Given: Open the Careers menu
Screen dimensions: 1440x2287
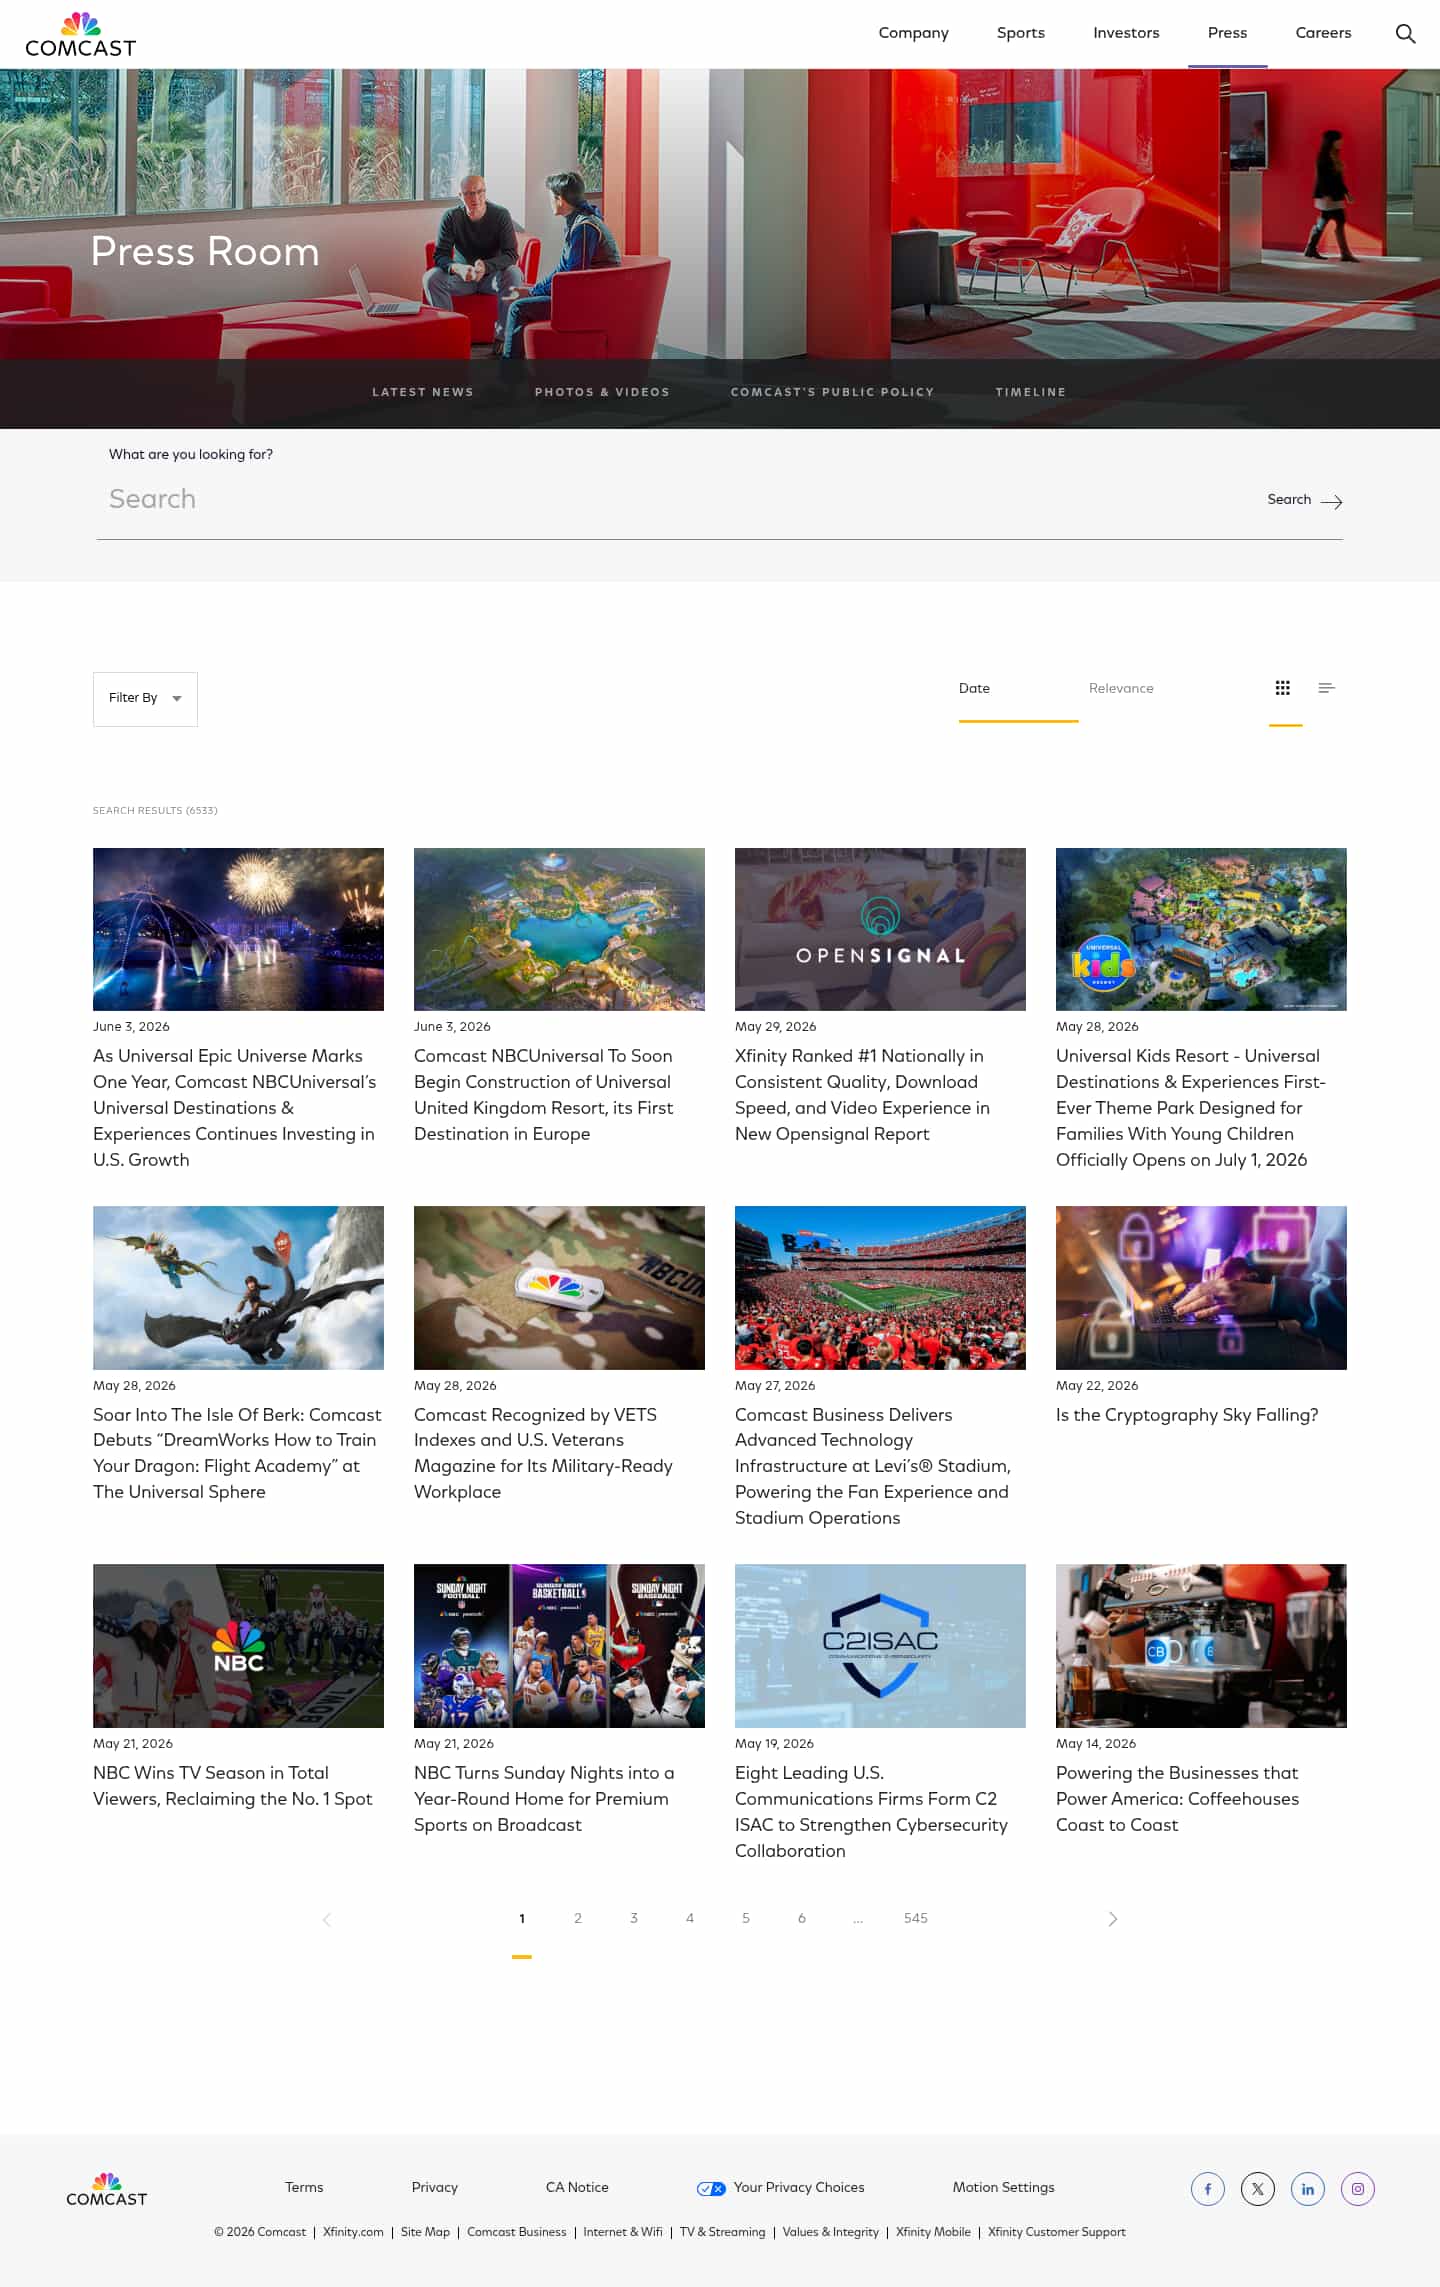Looking at the screenshot, I should point(1323,33).
